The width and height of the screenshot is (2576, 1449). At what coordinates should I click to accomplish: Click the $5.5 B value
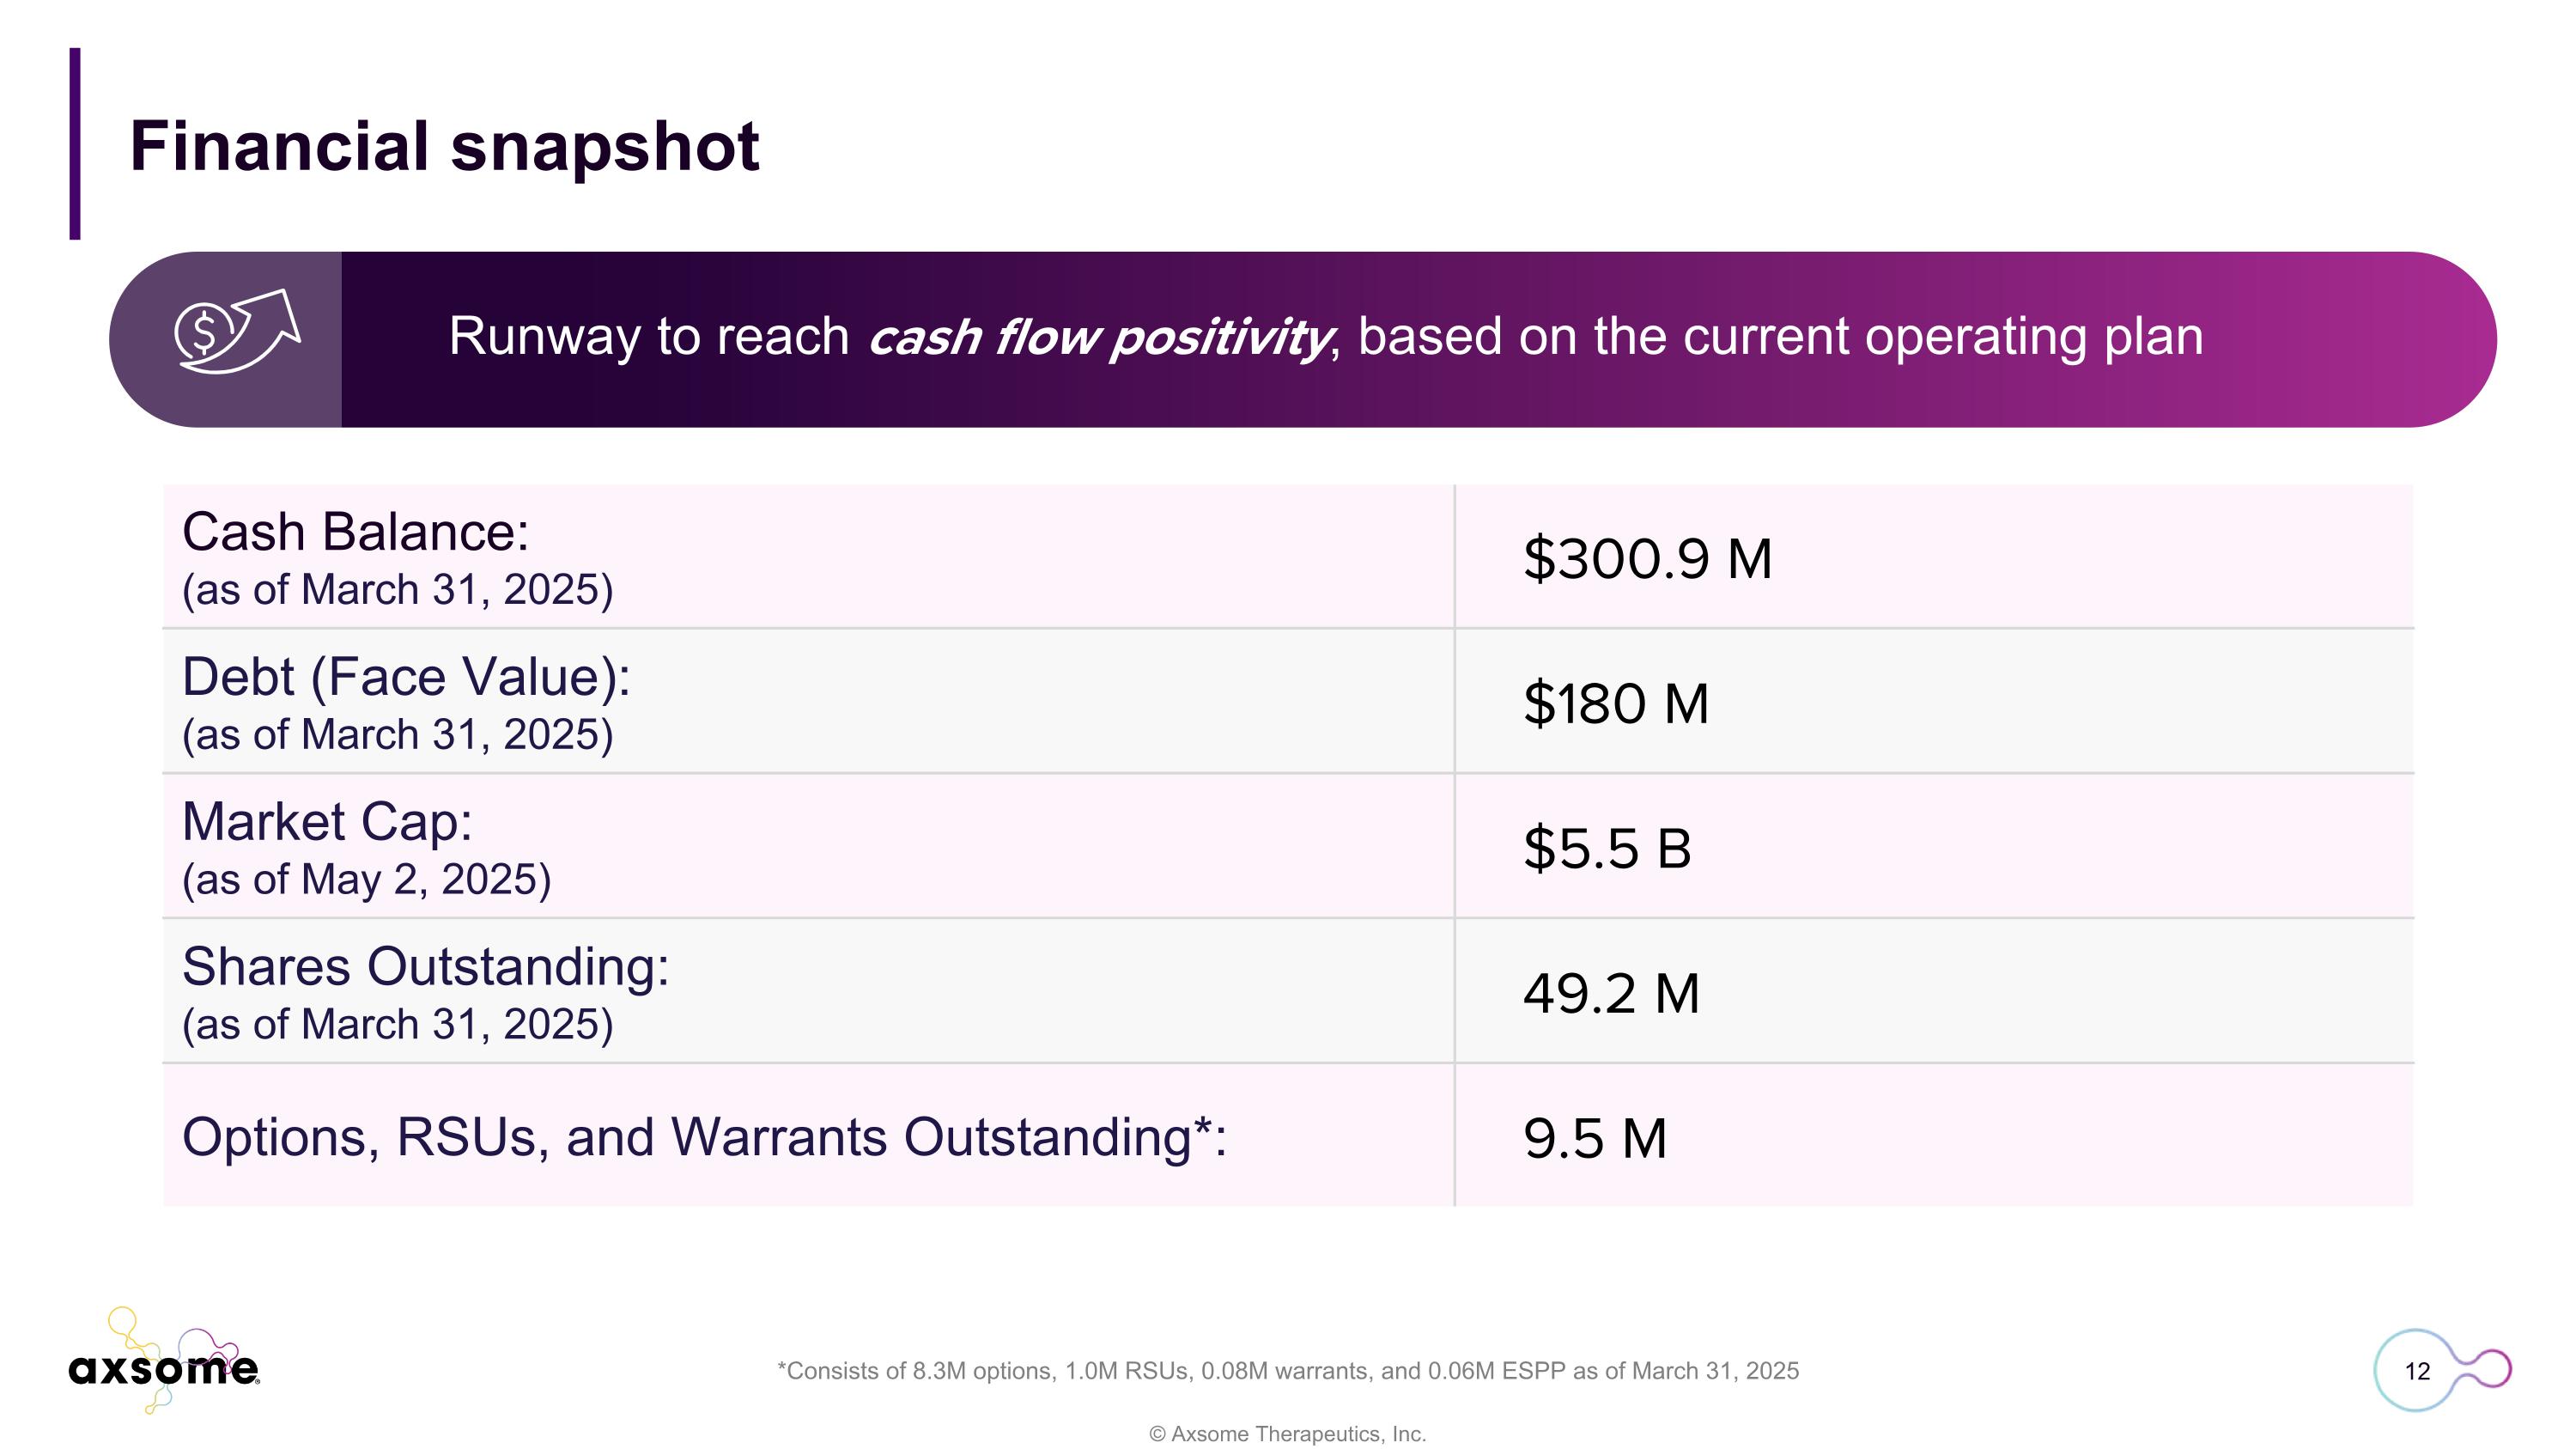[1606, 848]
